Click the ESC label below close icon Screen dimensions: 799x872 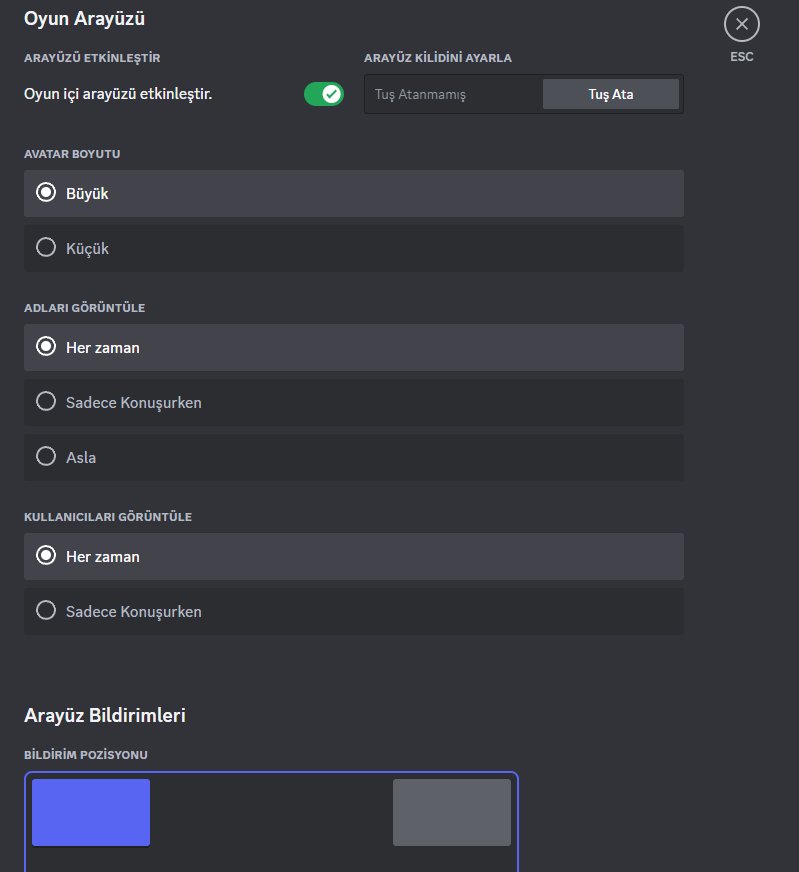click(x=741, y=57)
